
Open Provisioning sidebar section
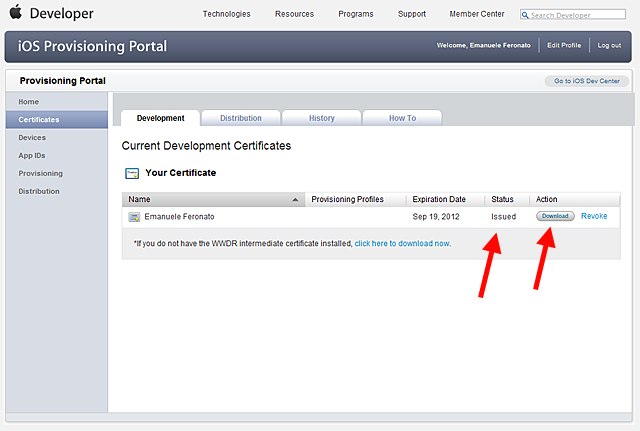pyautogui.click(x=40, y=173)
